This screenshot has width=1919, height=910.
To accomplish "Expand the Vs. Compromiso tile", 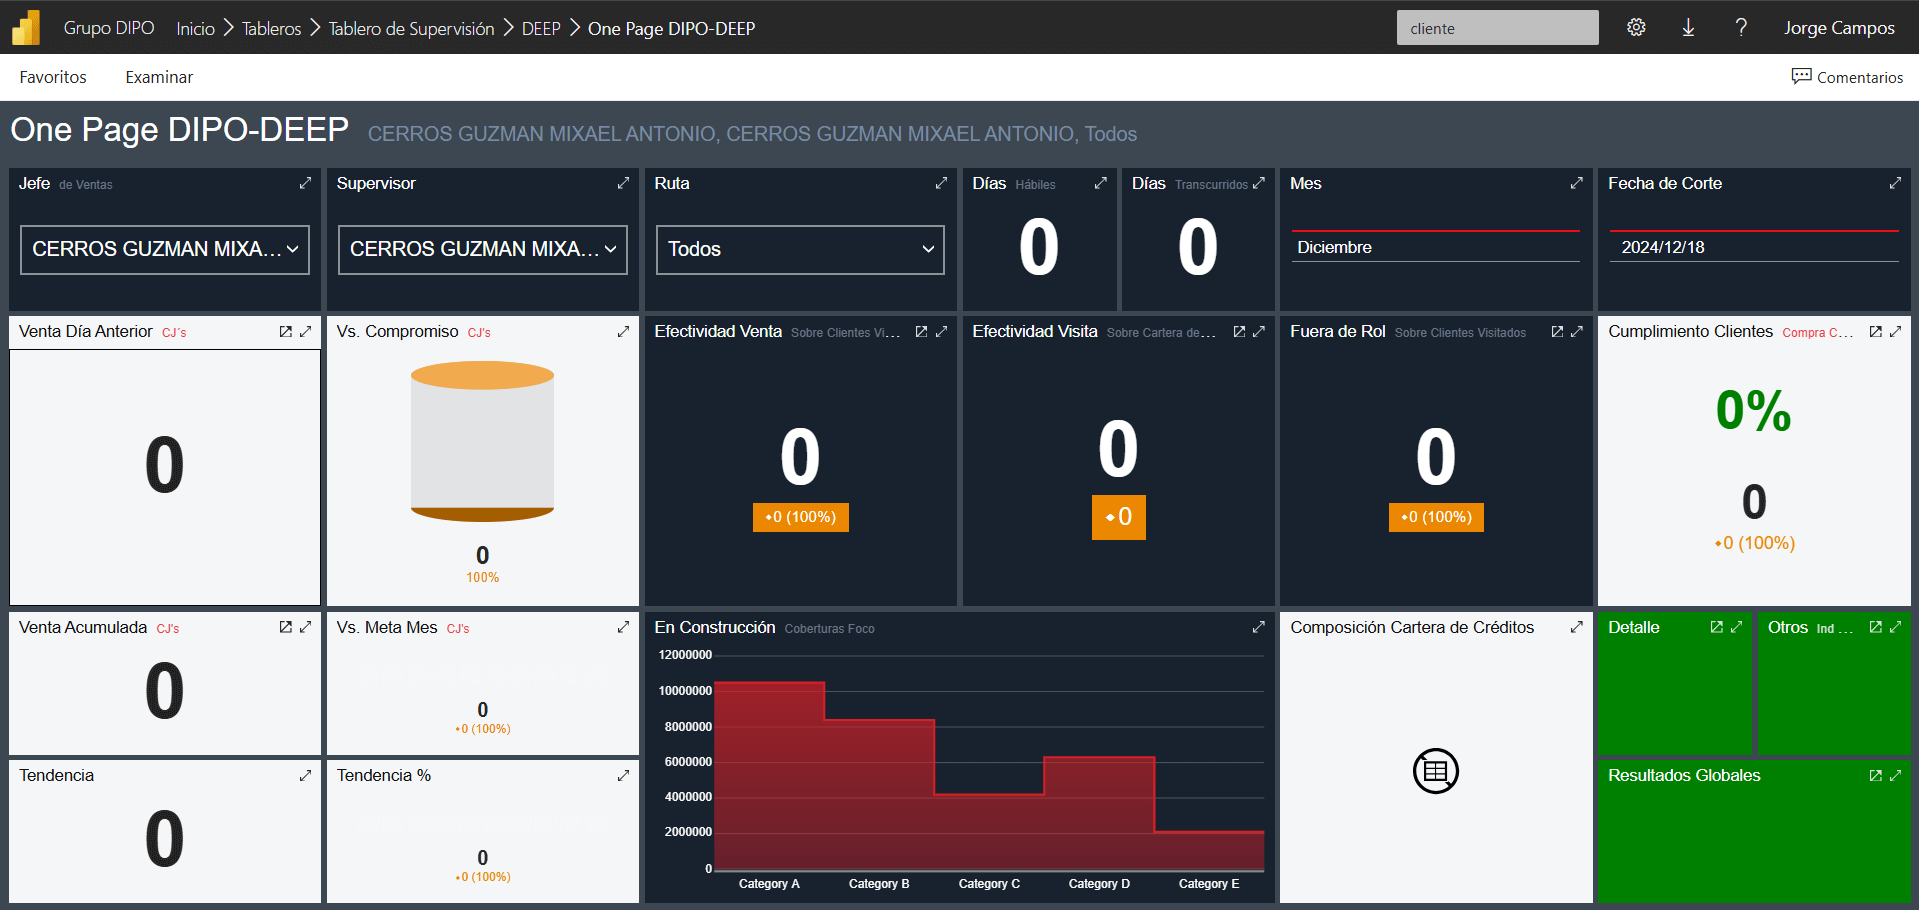I will (x=623, y=331).
